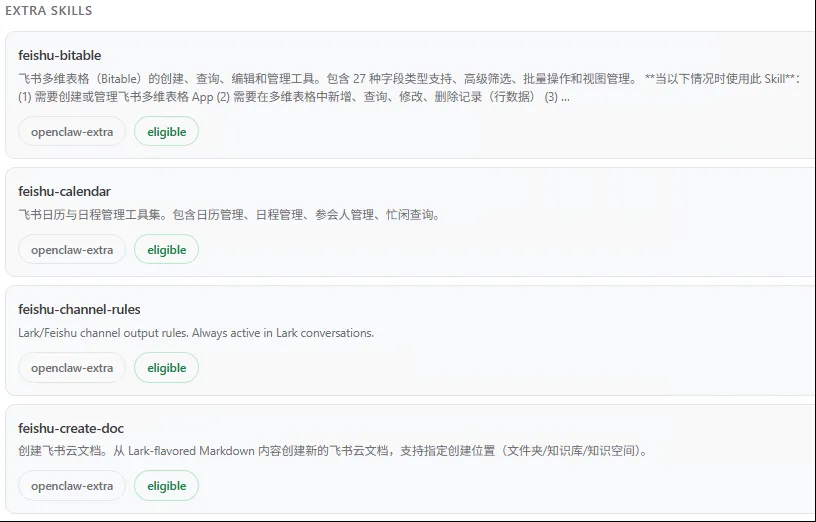
Task: Click eligible badge in feishu-create-doc card
Action: [x=167, y=486]
